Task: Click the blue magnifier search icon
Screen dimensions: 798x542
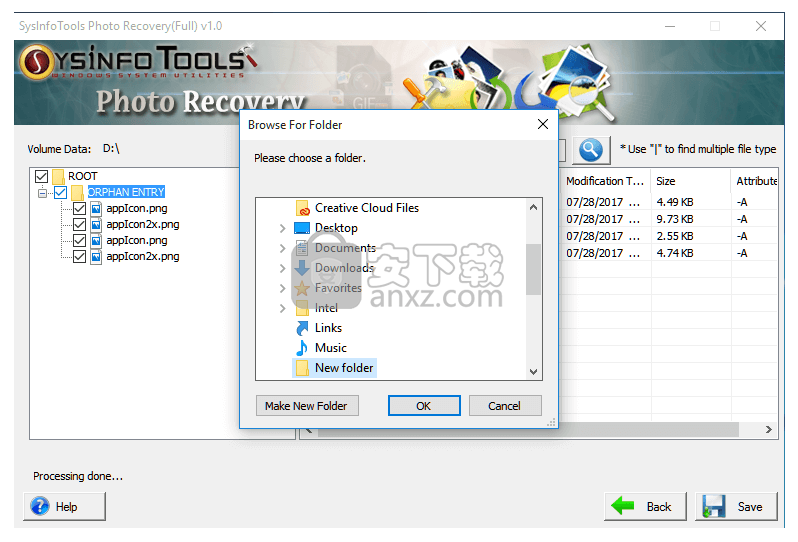Action: (x=591, y=150)
